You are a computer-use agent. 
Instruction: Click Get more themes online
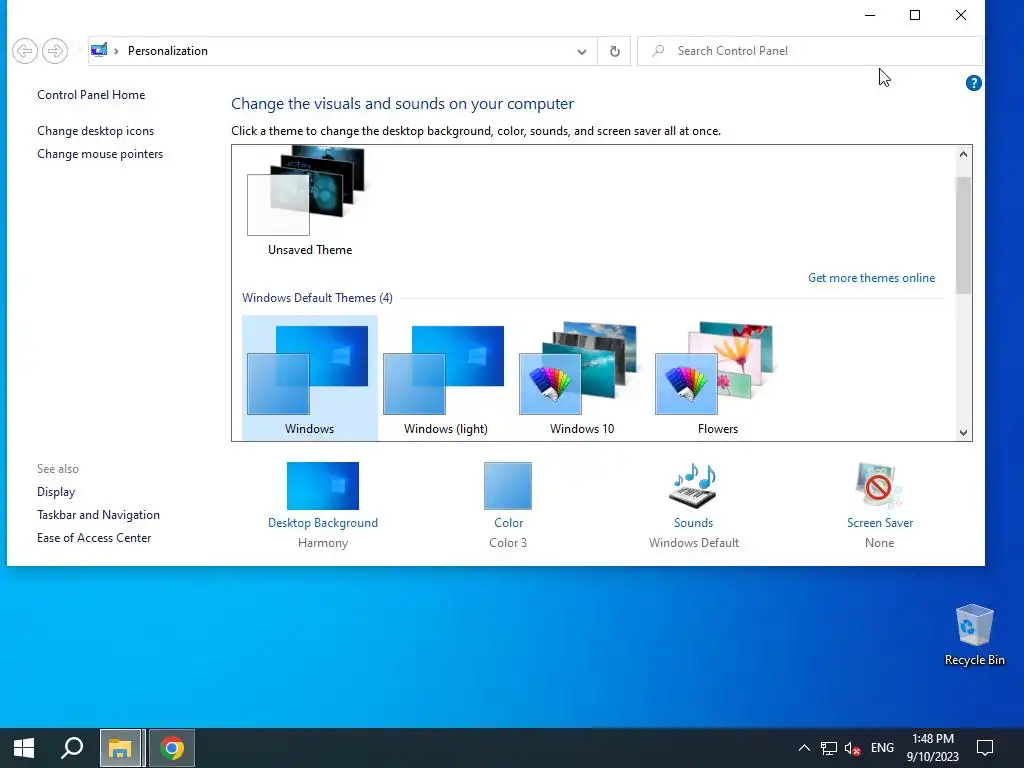pos(871,278)
